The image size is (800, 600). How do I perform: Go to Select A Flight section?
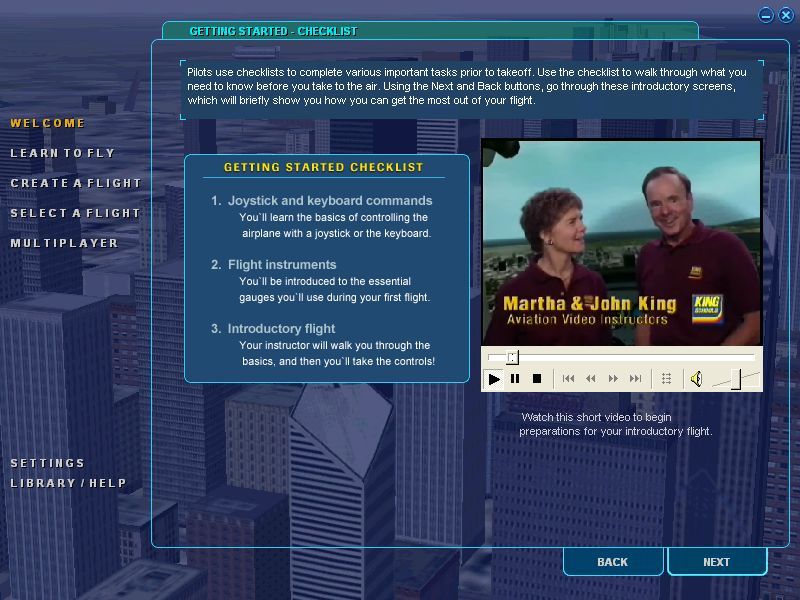click(75, 213)
